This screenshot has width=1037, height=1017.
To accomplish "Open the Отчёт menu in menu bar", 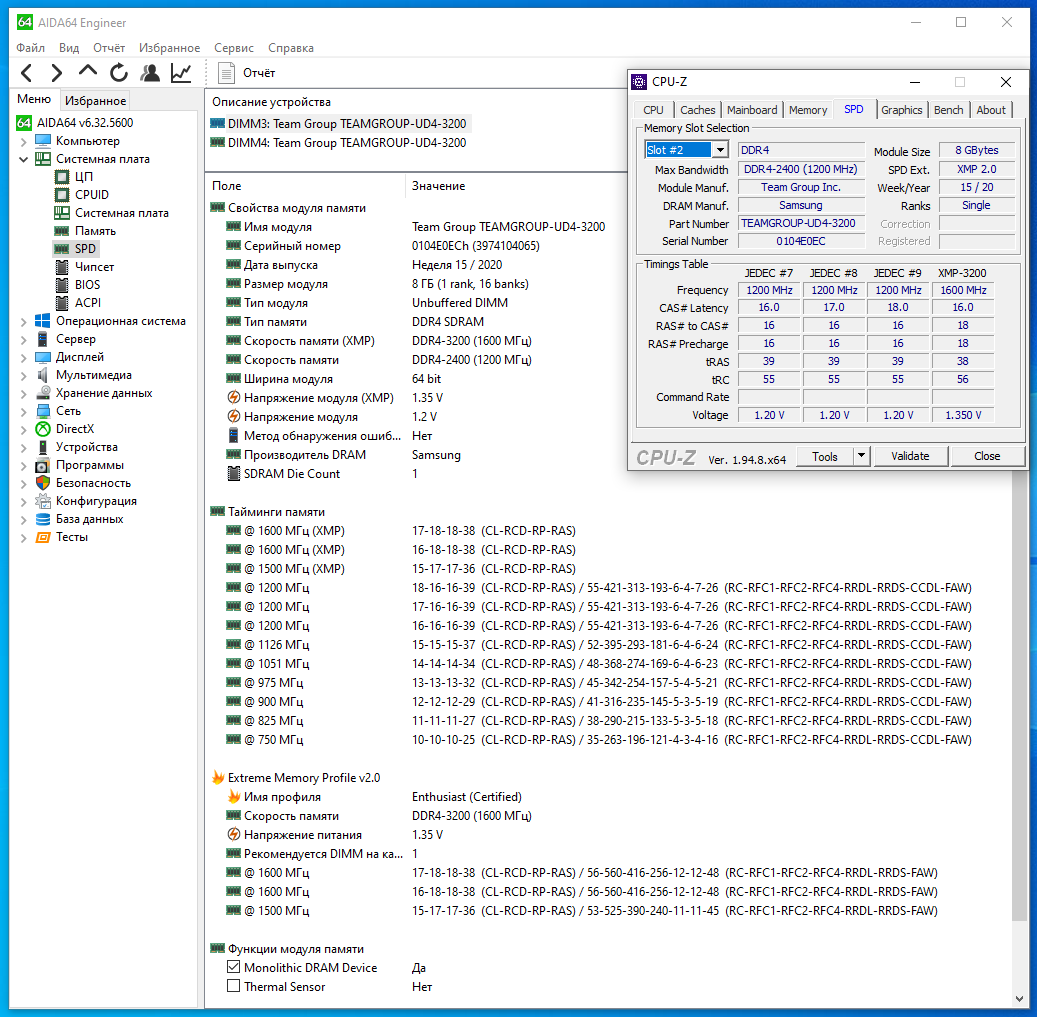I will click(x=109, y=48).
